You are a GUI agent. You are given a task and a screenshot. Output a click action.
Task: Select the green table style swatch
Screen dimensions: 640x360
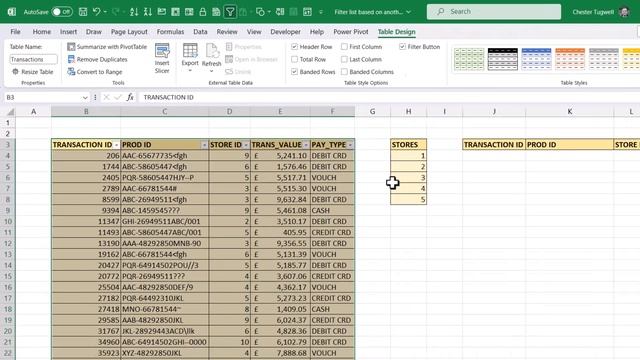pos(469,59)
